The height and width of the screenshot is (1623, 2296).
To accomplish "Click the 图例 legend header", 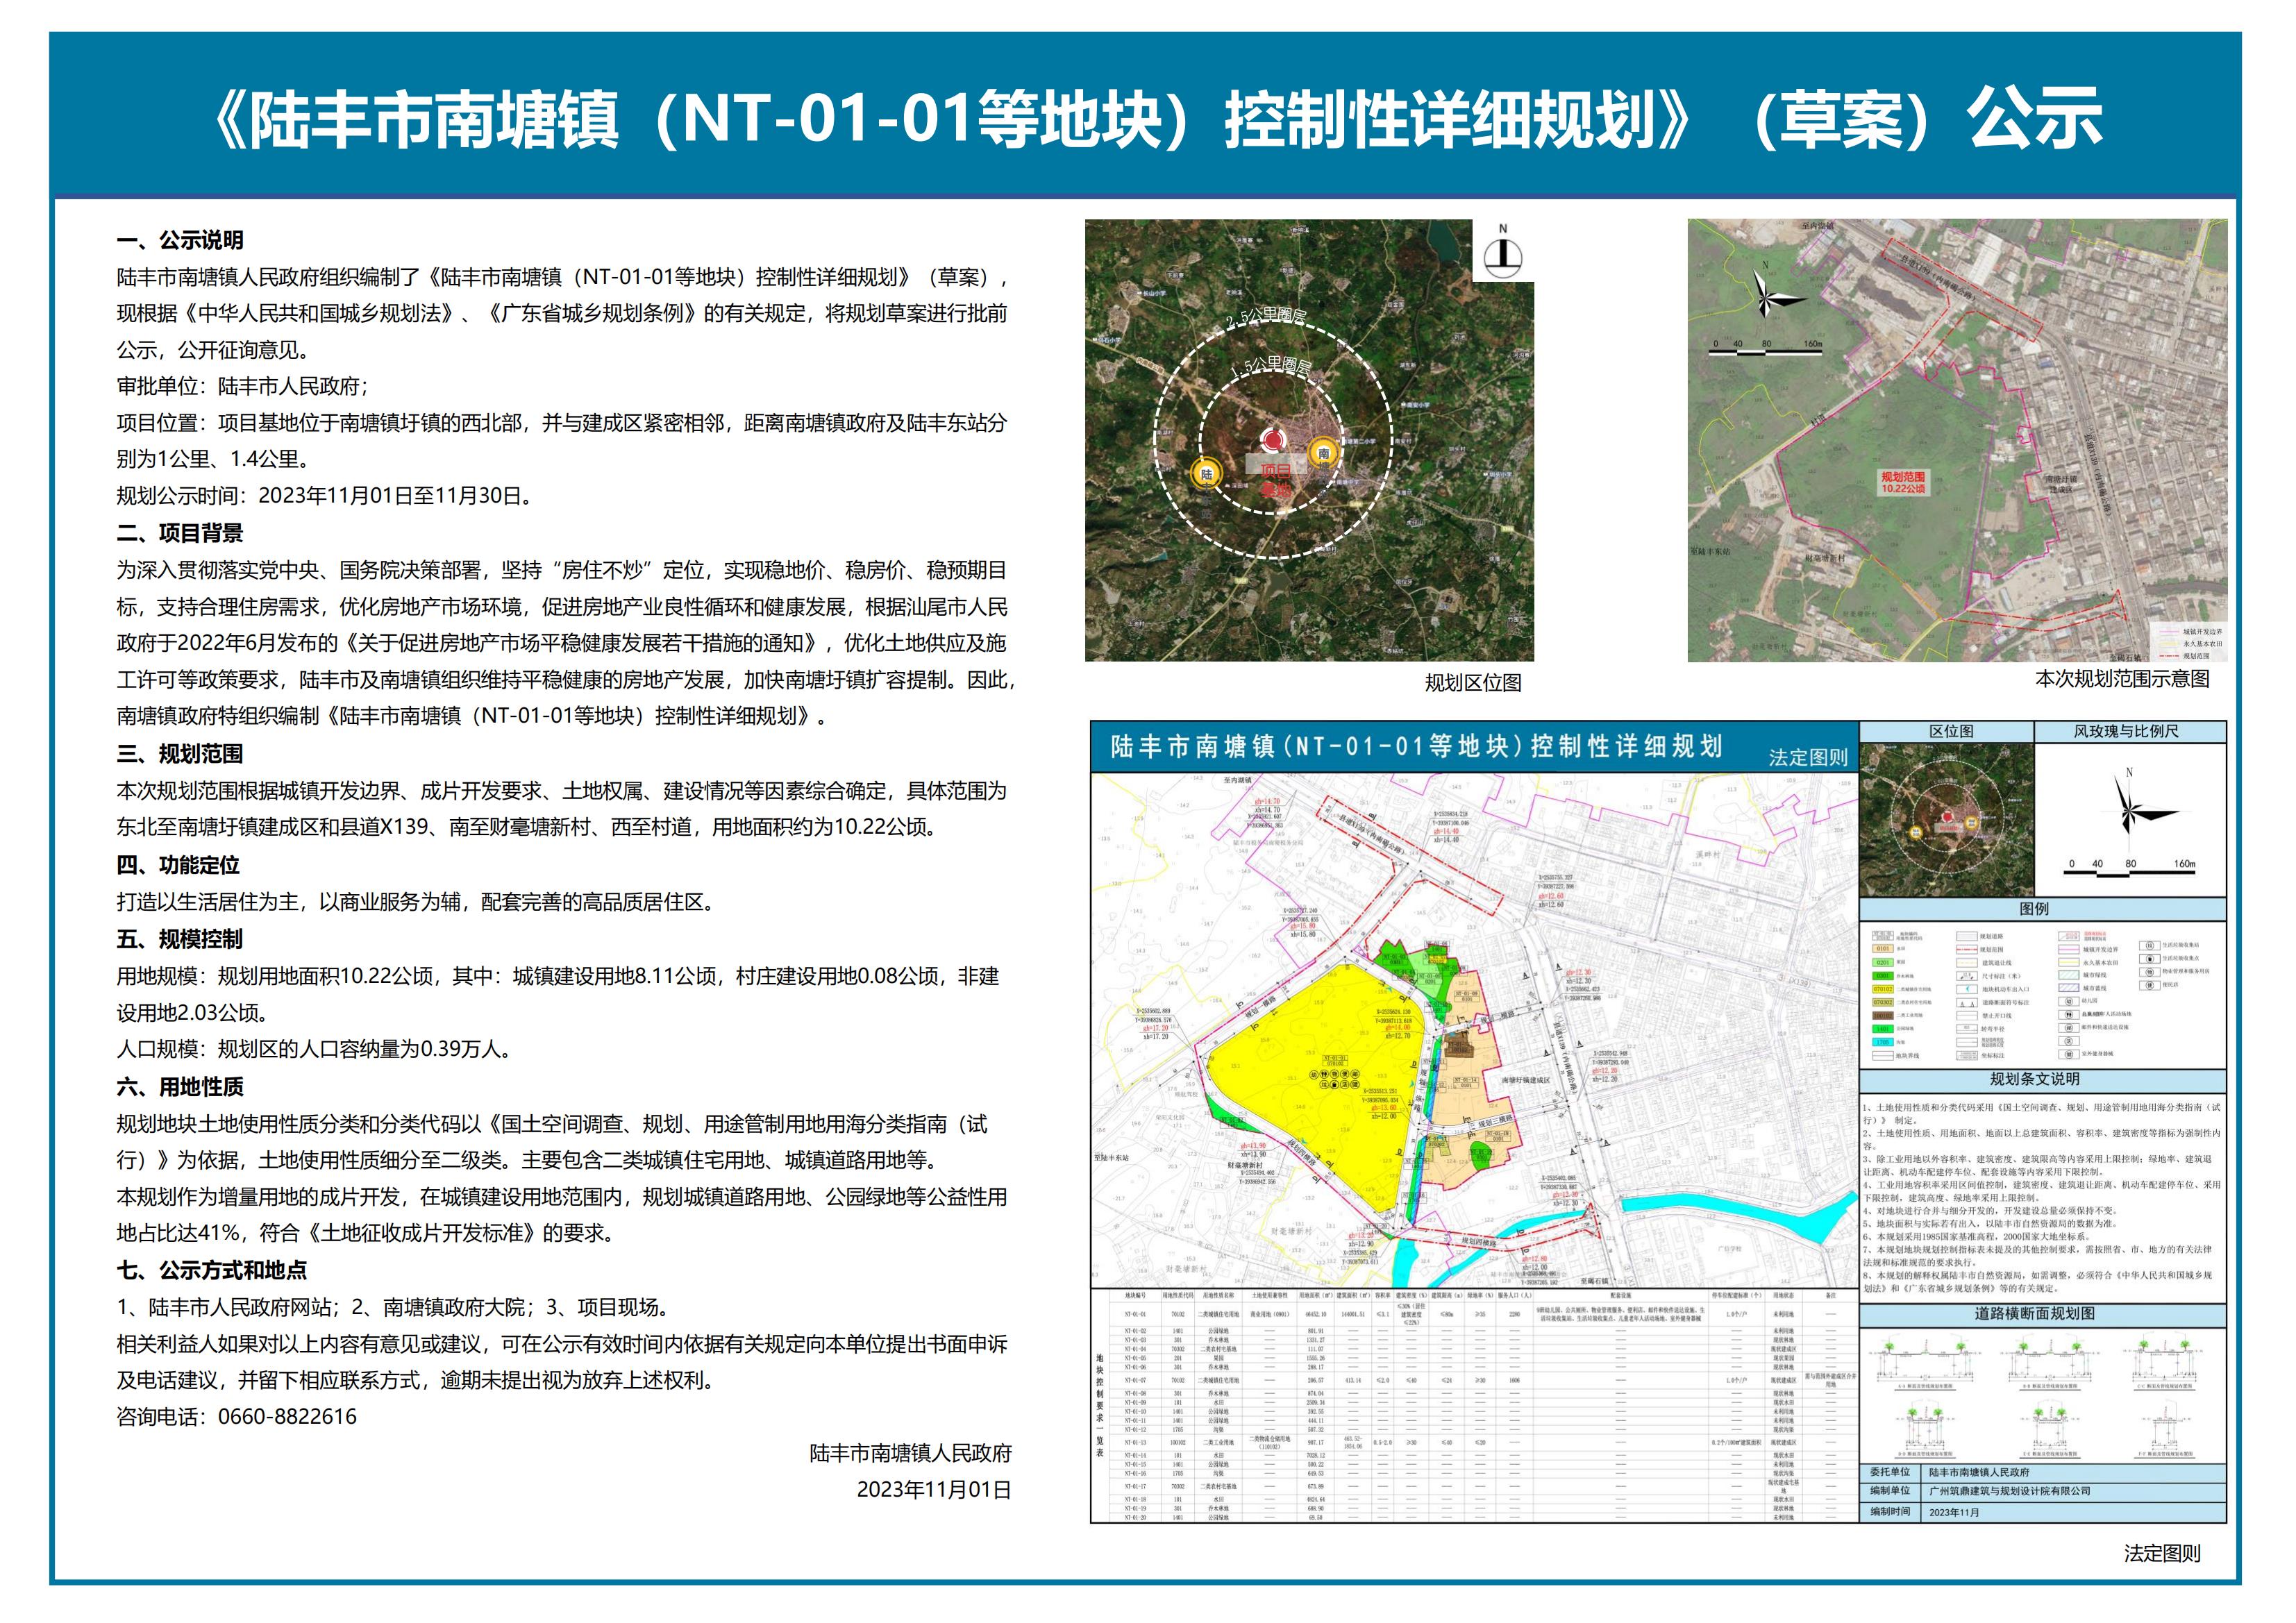I will pos(2033,909).
